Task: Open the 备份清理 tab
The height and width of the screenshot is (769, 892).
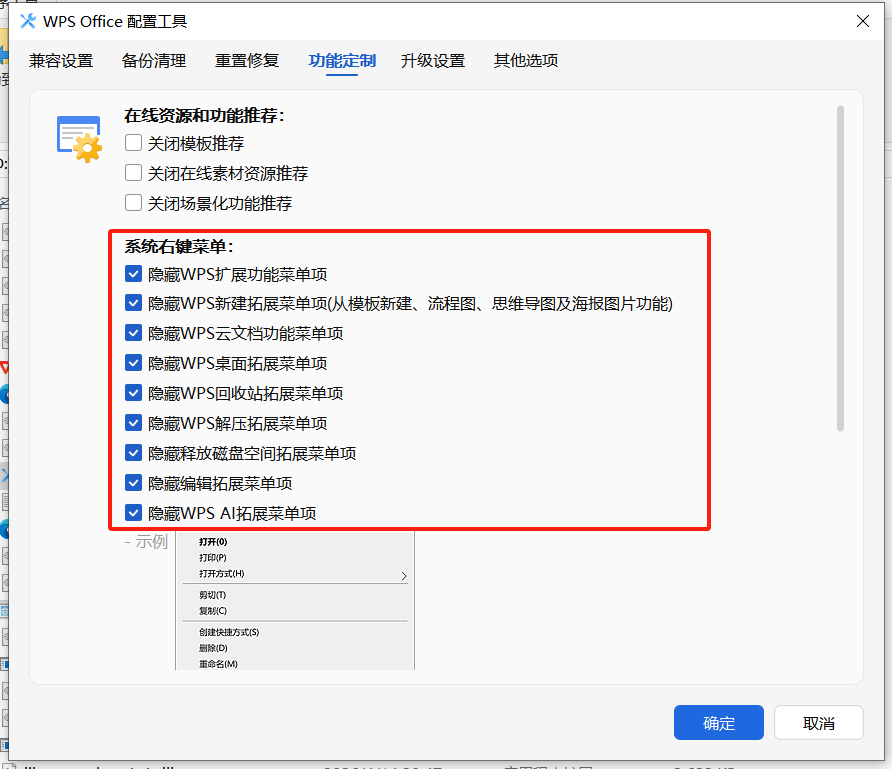Action: tap(154, 61)
